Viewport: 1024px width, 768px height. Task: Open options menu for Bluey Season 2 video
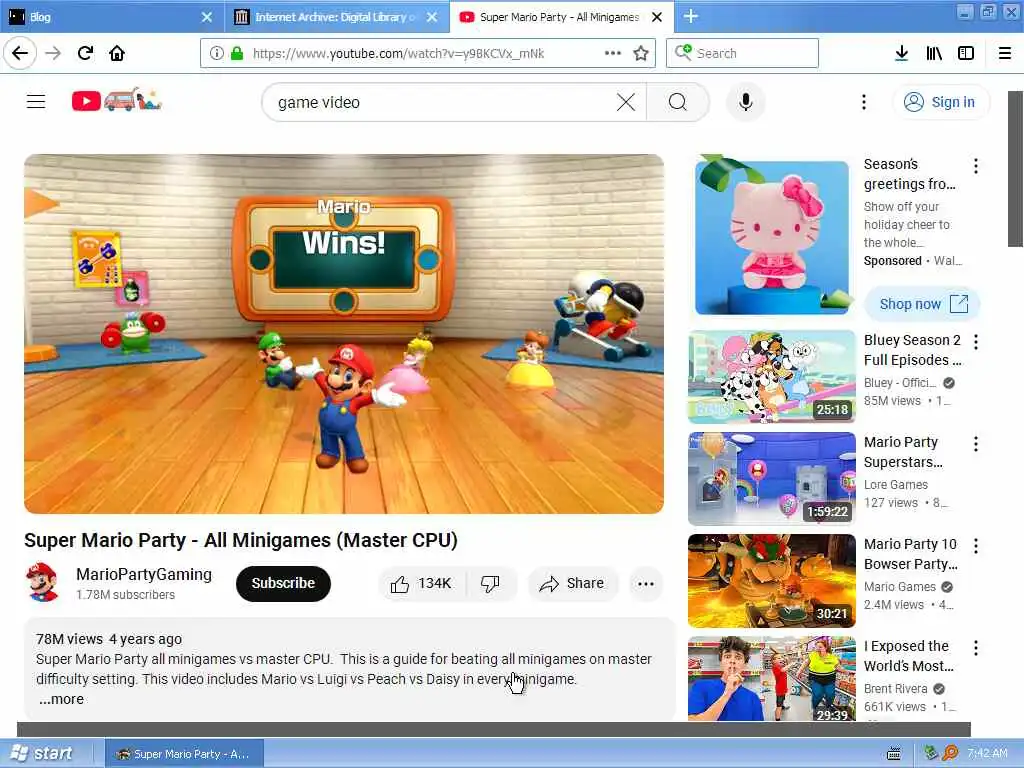(976, 342)
